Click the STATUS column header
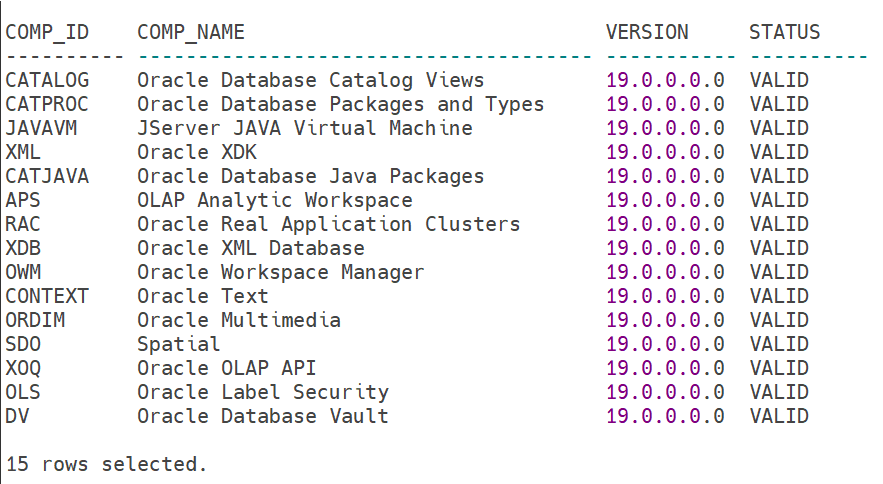Image resolution: width=883 pixels, height=484 pixels. click(784, 33)
